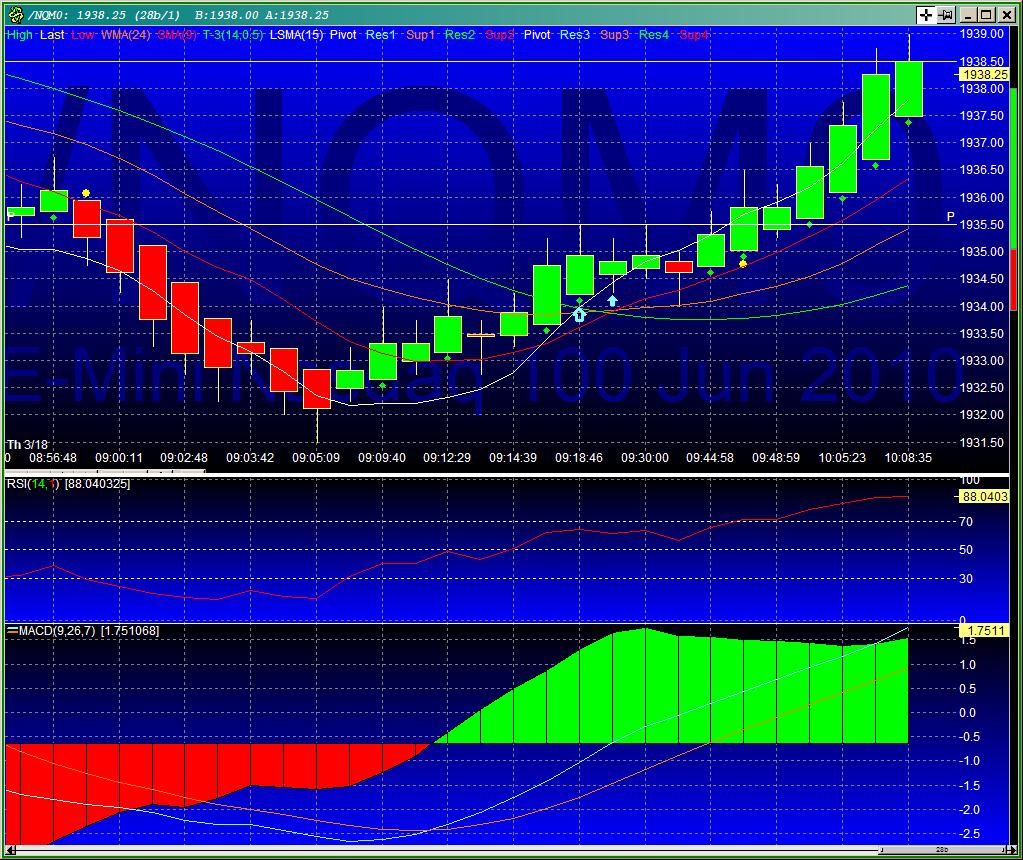Screen dimensions: 1023x860
Task: Select the Res1 legend label
Action: pyautogui.click(x=380, y=35)
